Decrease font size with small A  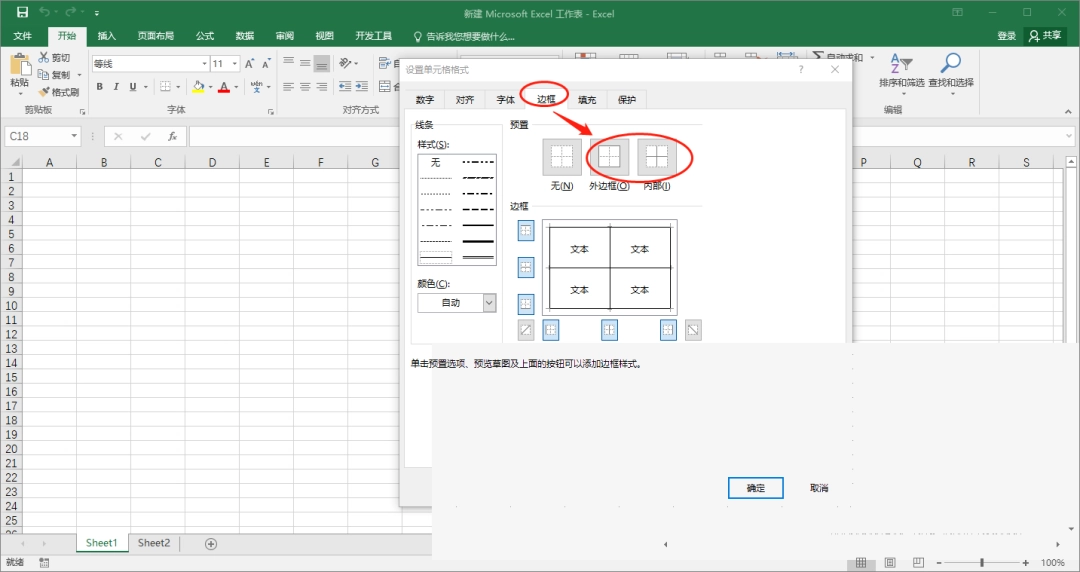point(266,63)
